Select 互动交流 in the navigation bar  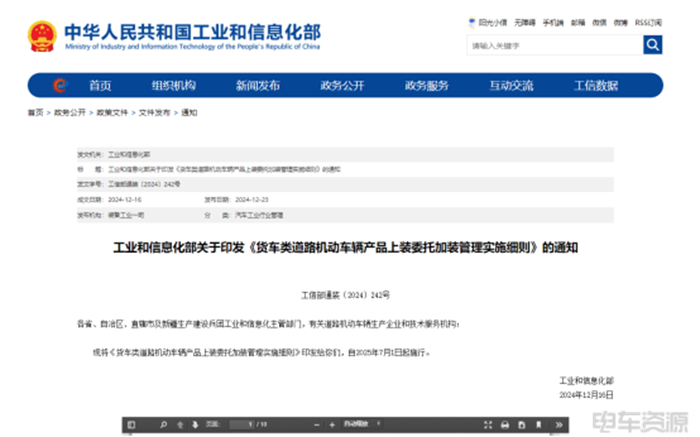coord(511,86)
